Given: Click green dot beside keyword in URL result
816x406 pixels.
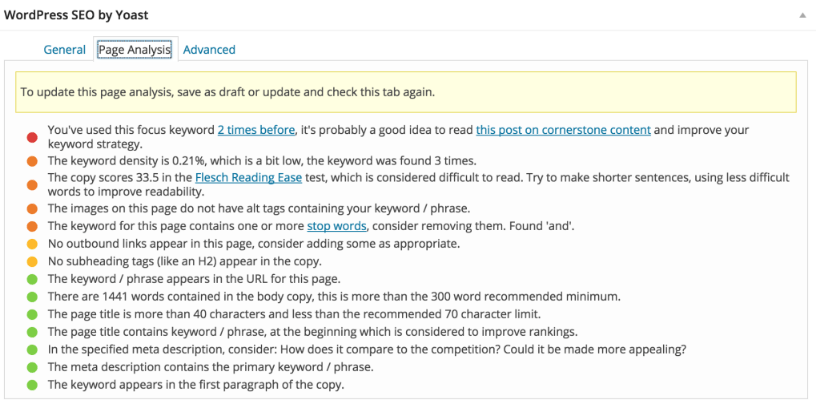Looking at the screenshot, I should click(33, 279).
